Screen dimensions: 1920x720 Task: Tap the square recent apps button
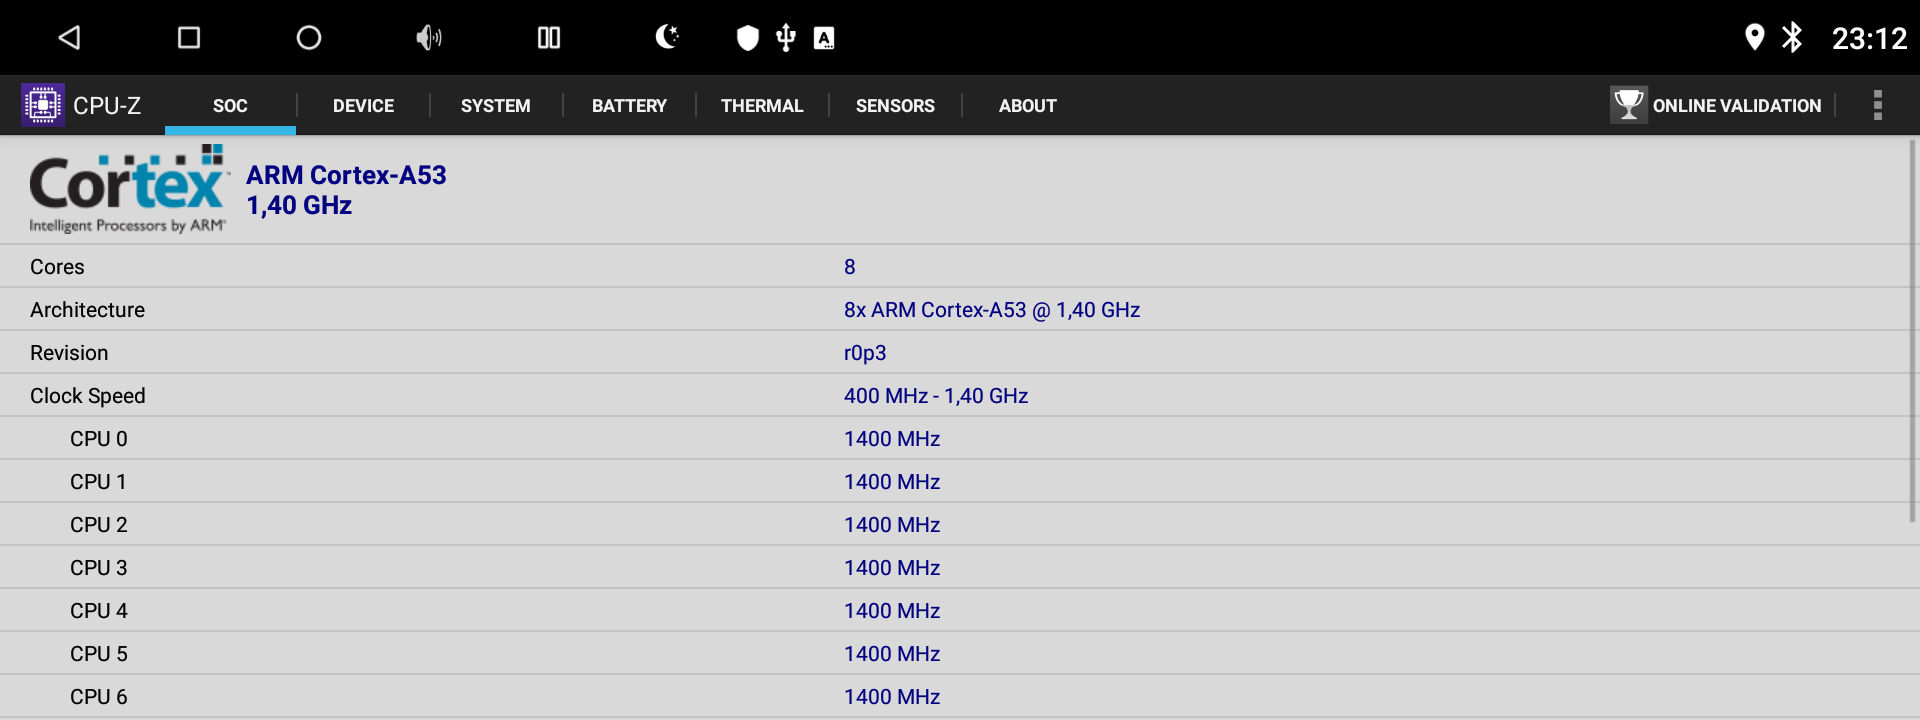click(x=189, y=38)
